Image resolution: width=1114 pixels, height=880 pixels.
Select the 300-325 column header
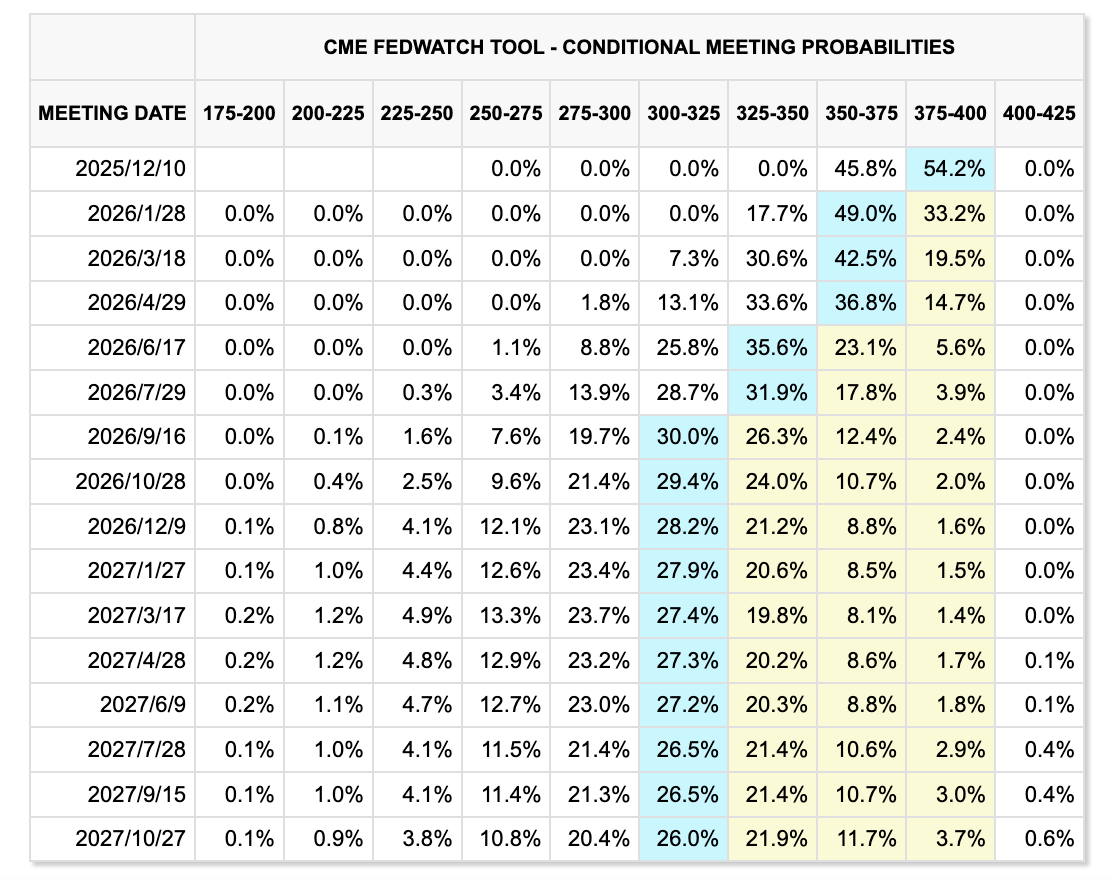[684, 113]
